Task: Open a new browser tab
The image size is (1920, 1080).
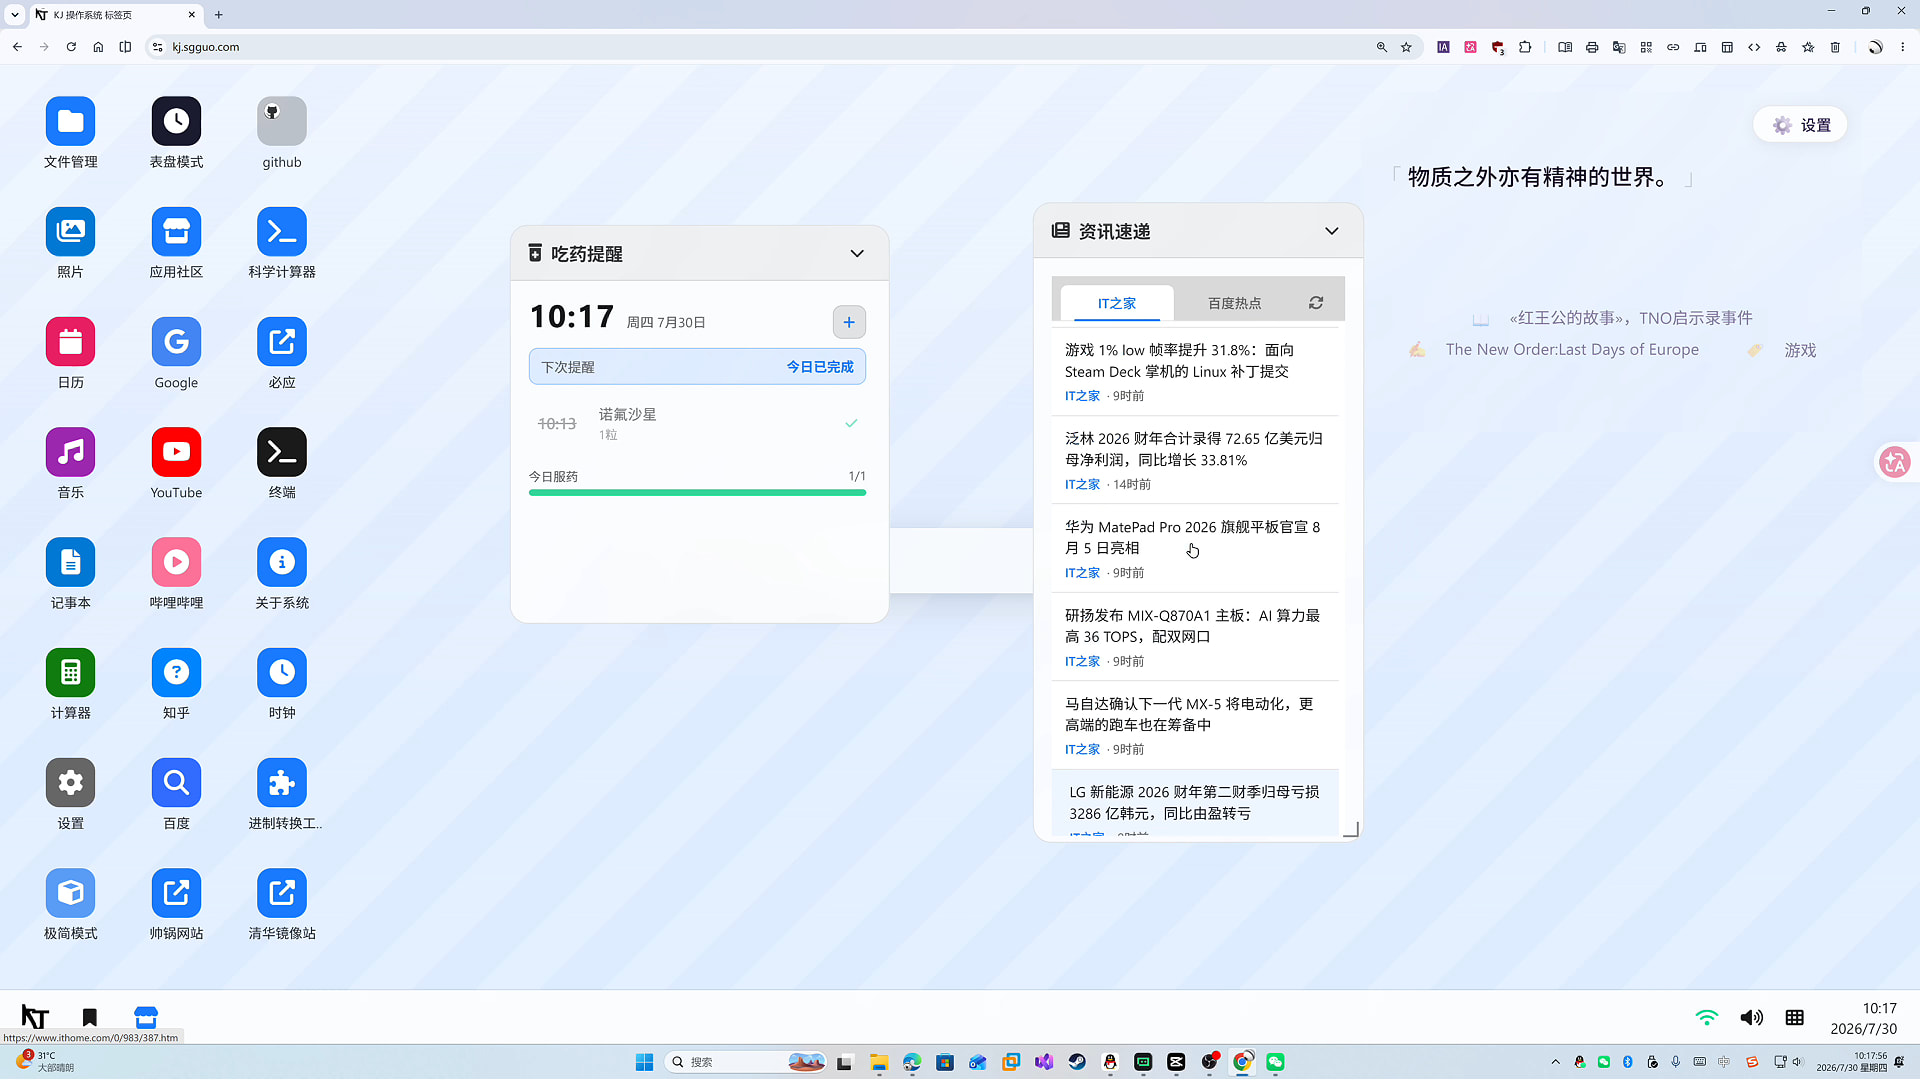Action: pyautogui.click(x=219, y=15)
